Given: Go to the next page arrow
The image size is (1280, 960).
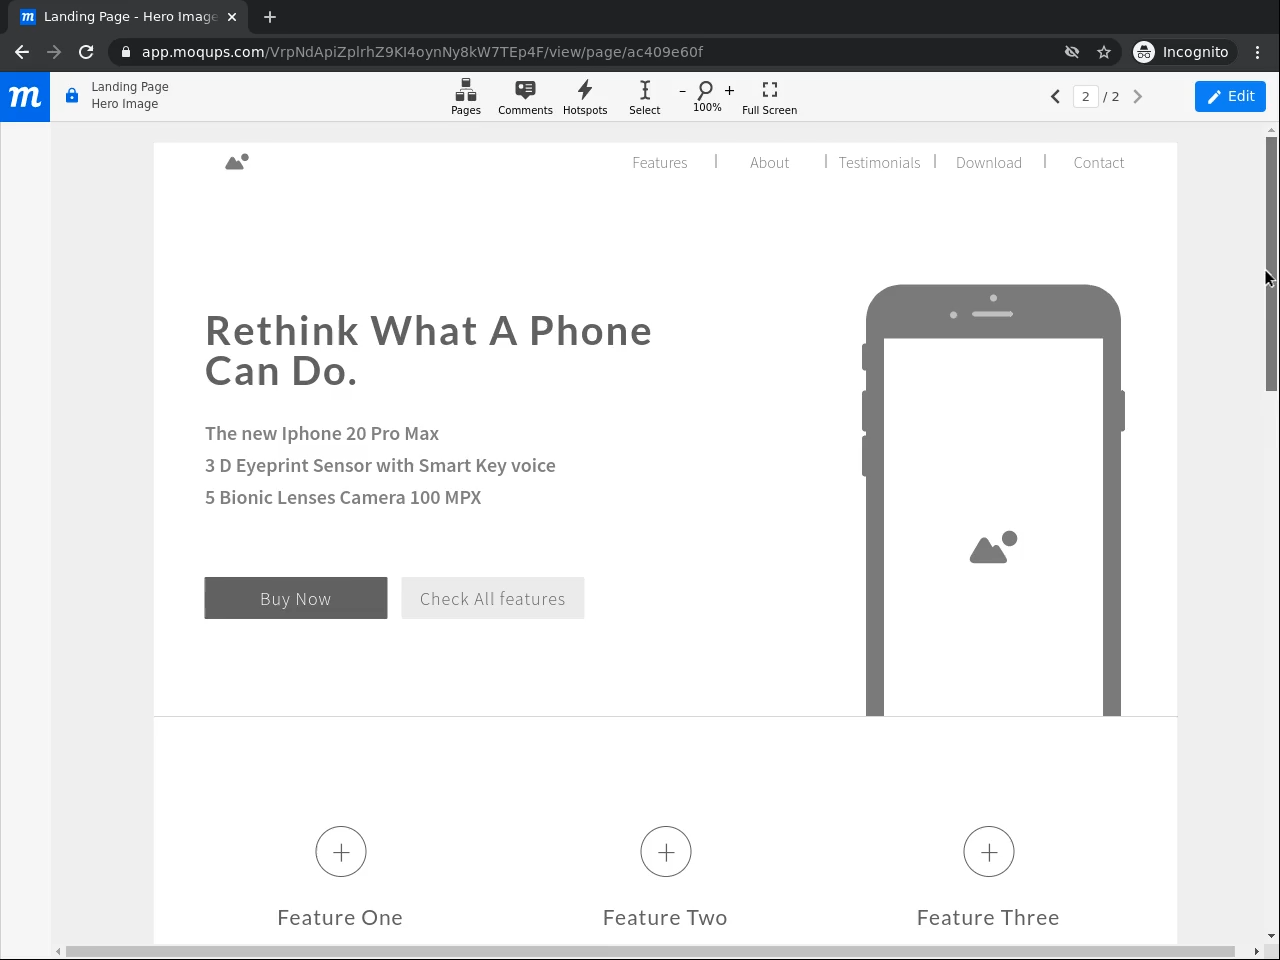Looking at the screenshot, I should (1137, 97).
